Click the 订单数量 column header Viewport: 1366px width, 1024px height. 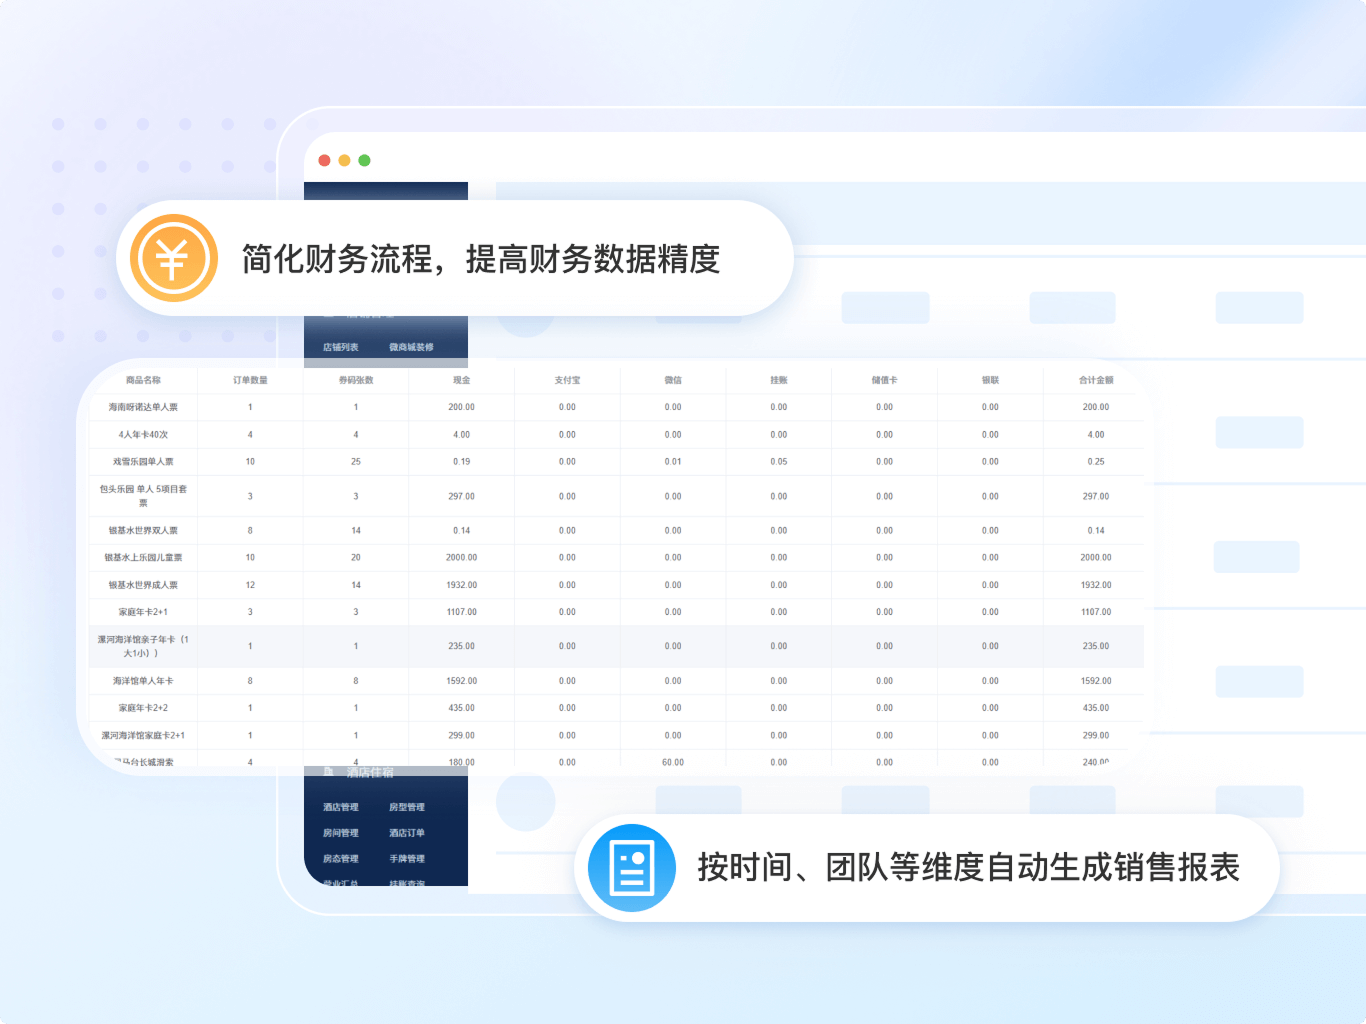pyautogui.click(x=250, y=380)
